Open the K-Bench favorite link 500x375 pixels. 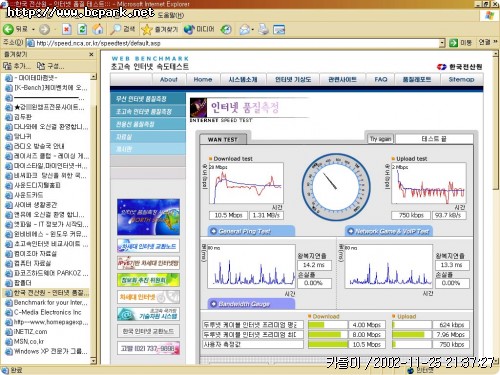[47, 88]
